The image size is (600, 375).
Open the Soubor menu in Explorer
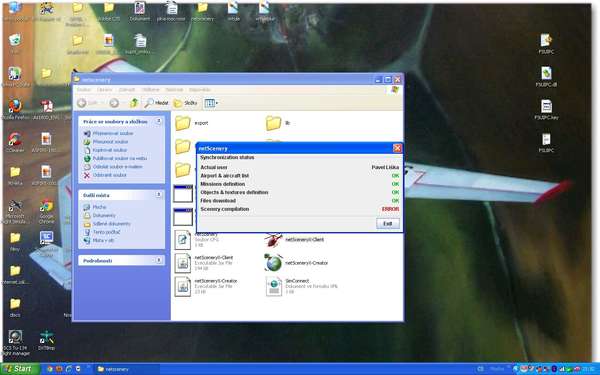point(84,90)
